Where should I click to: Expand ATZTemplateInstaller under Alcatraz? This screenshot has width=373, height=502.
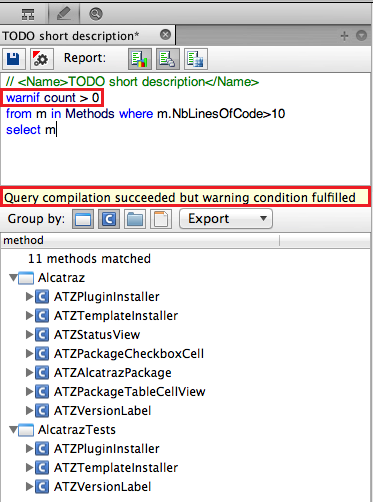pyautogui.click(x=29, y=315)
